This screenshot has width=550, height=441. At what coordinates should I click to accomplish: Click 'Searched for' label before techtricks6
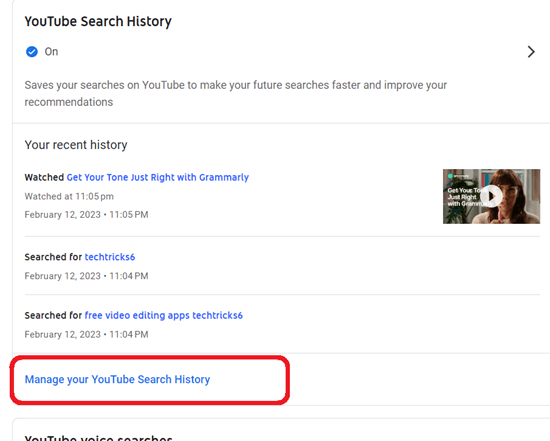click(x=53, y=257)
